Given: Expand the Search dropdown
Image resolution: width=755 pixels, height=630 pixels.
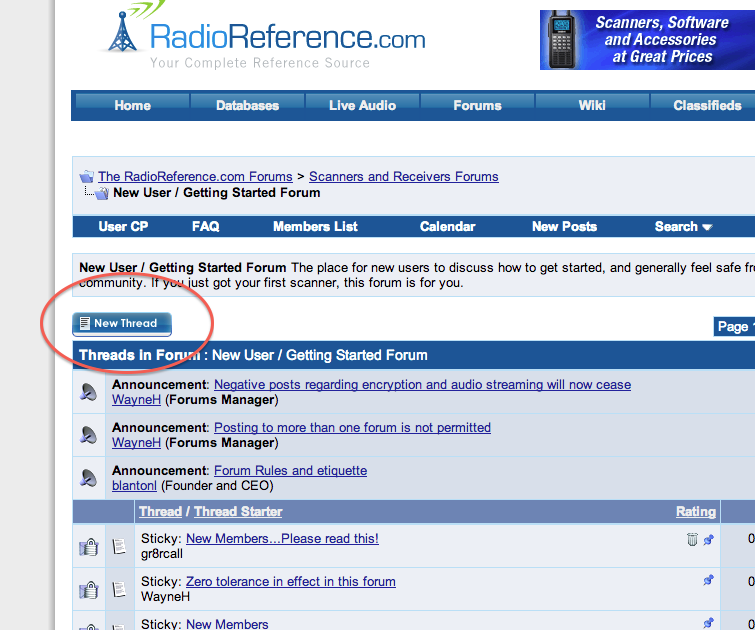Looking at the screenshot, I should click(683, 226).
